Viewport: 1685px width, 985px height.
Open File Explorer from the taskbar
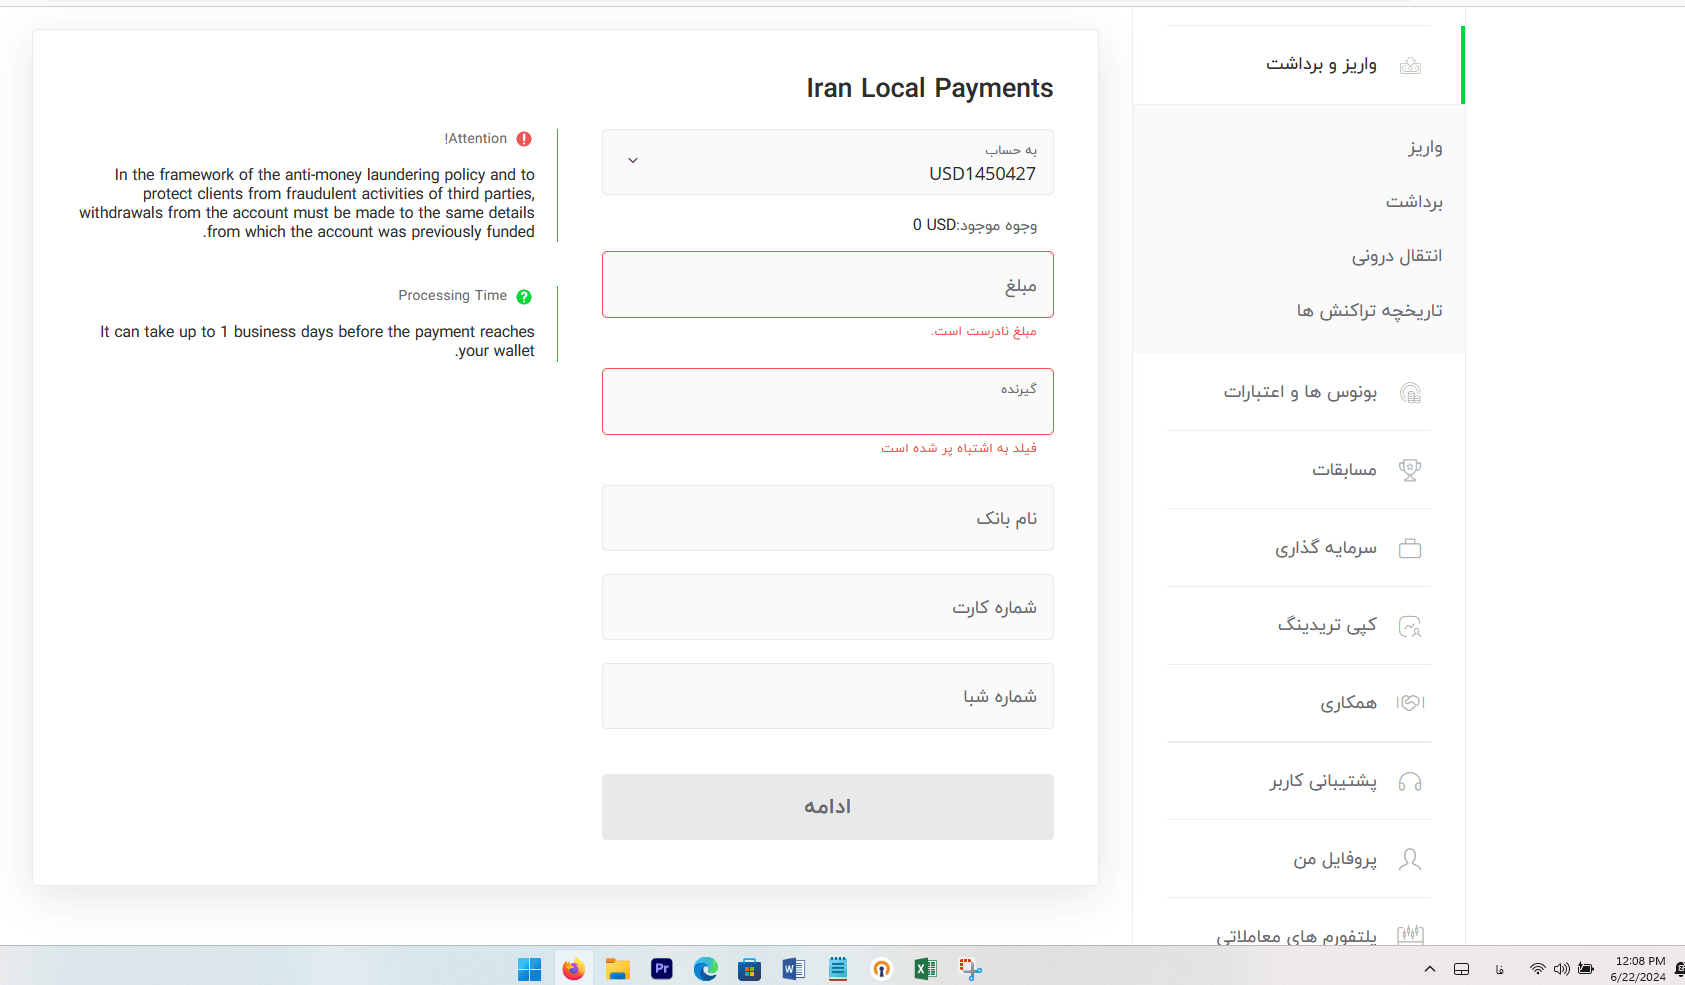(617, 969)
